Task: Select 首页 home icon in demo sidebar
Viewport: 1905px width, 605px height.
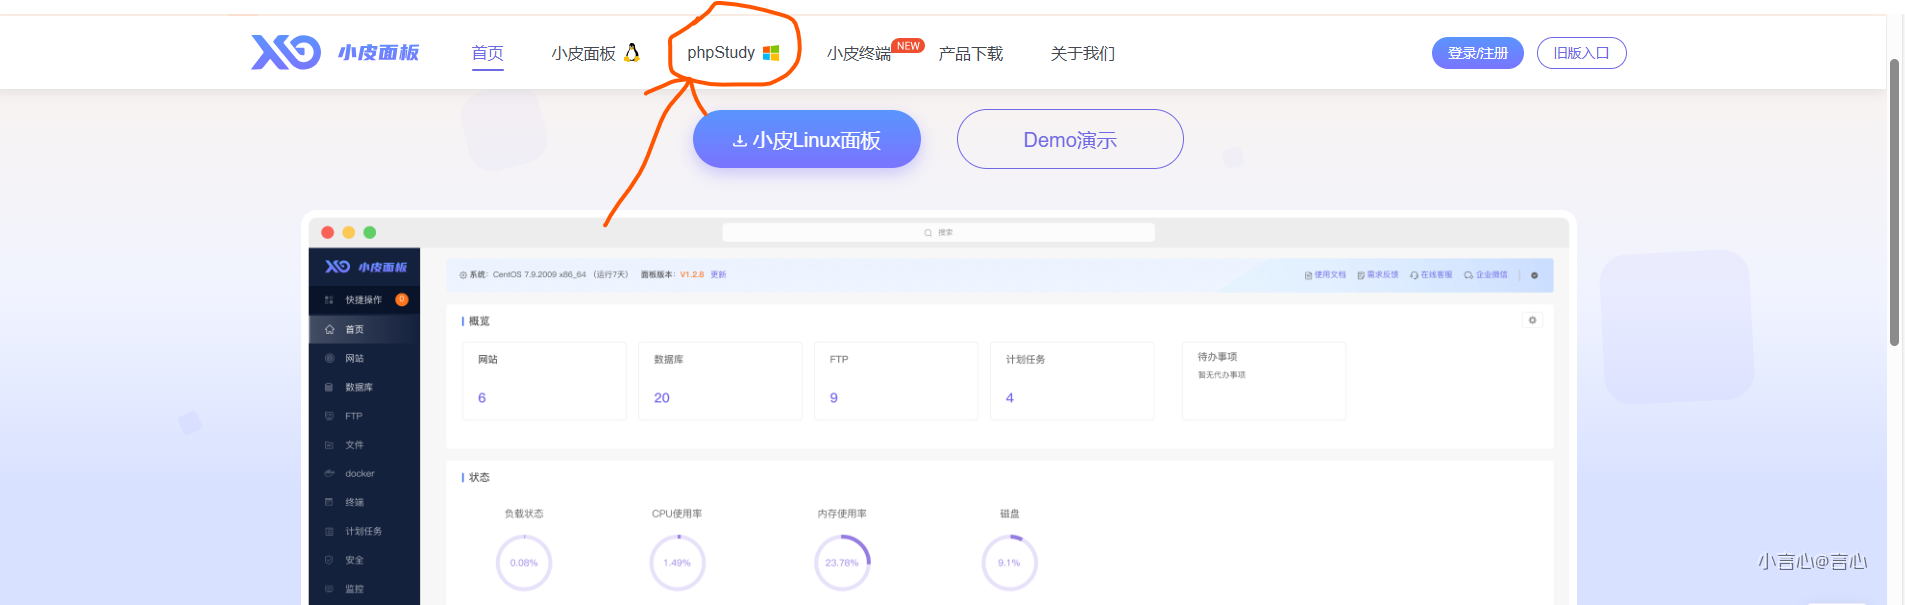Action: point(329,329)
